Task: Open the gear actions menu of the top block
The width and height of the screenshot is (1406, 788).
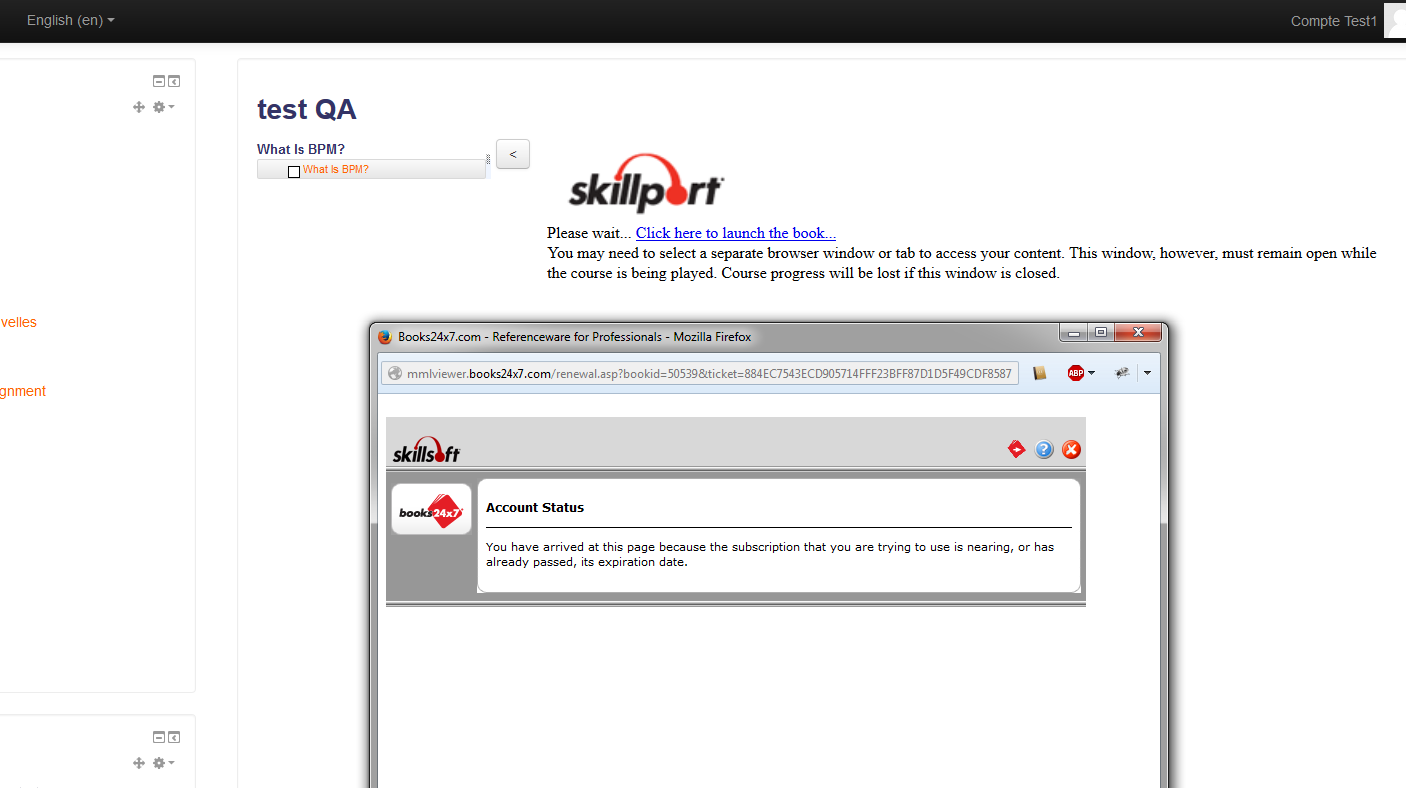Action: pyautogui.click(x=164, y=107)
